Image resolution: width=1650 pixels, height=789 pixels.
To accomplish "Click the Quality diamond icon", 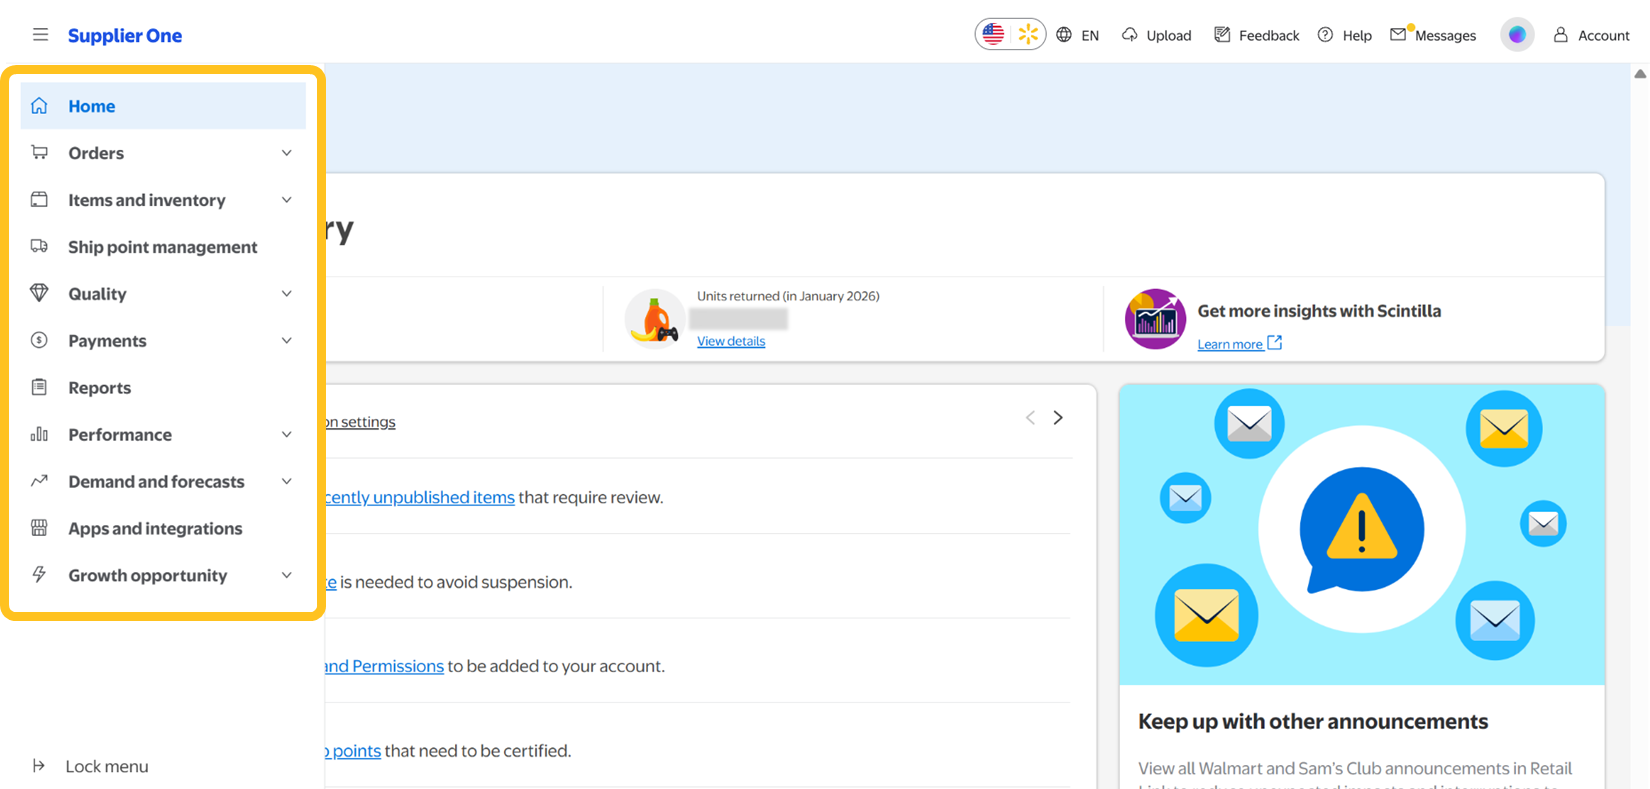I will point(39,294).
